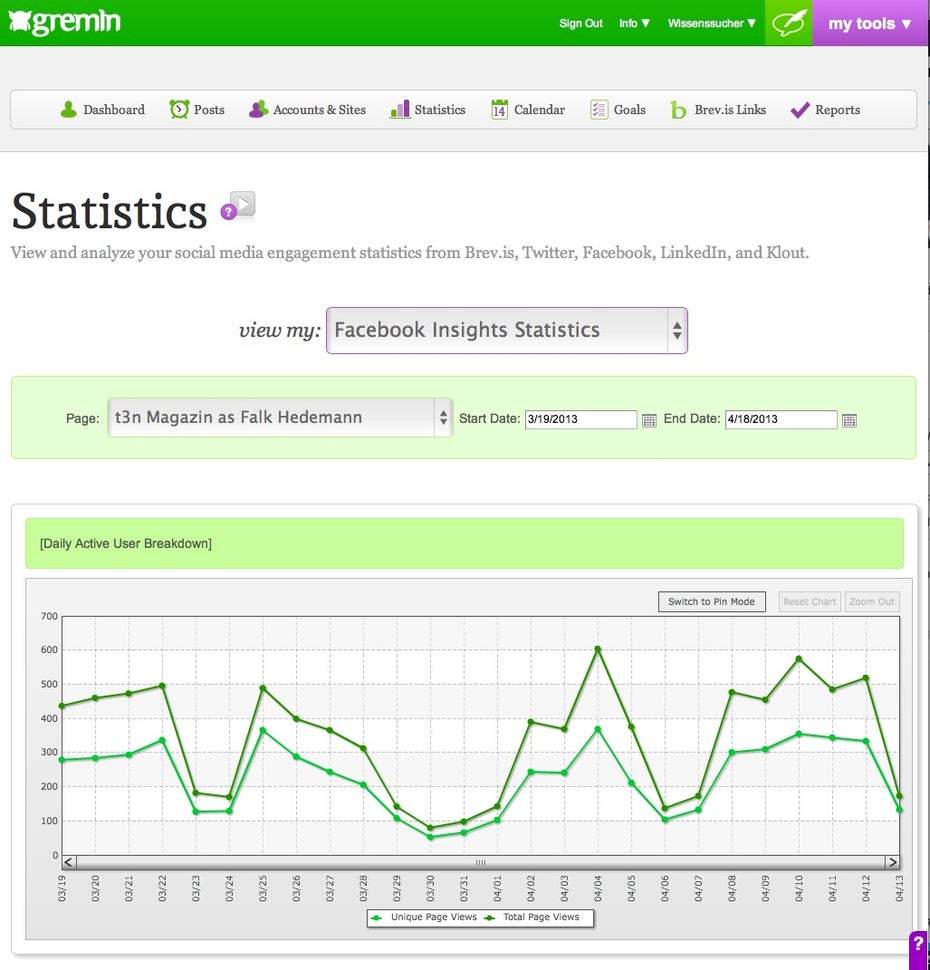This screenshot has height=970, width=930.
Task: Click Switch to Pin Mode button
Action: [712, 602]
